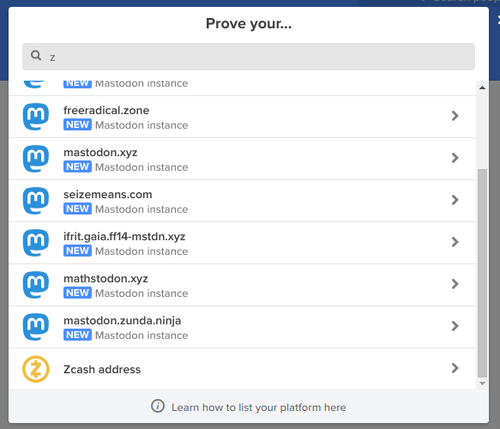Click the Mastodon icon for mathstodon.xyz
Screen dimensions: 500x429
pos(36,285)
